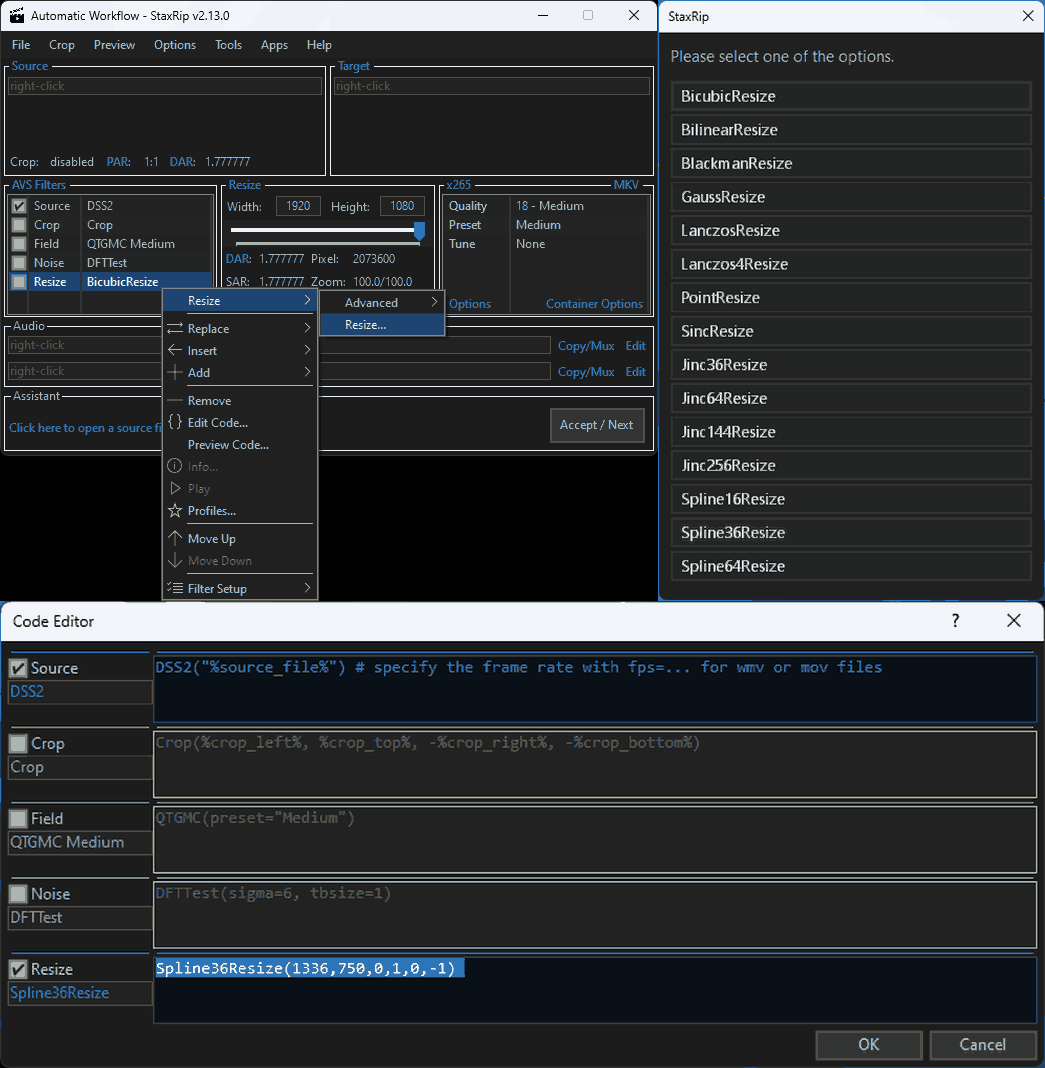Close the StaxRip options selection window
This screenshot has width=1045, height=1068.
pos(1028,16)
